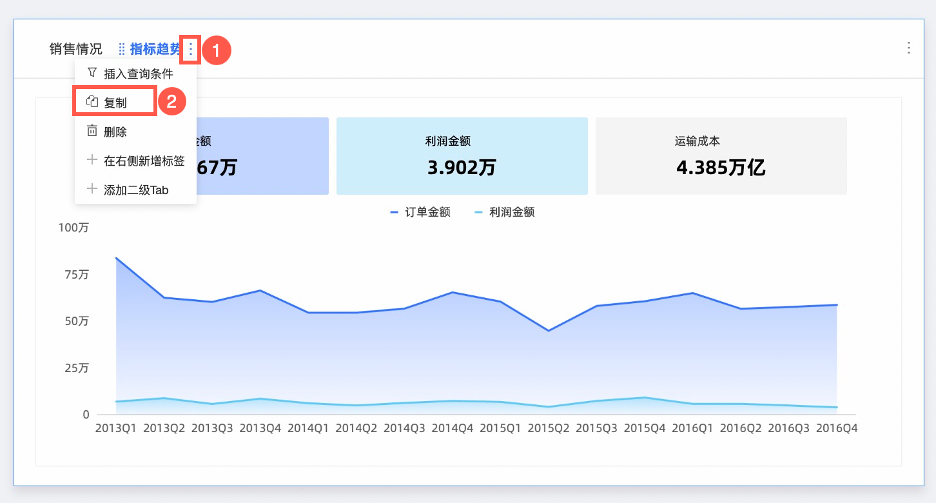Open the three-dot menu beside 指标趋势 tab
The width and height of the screenshot is (936, 504).
pyautogui.click(x=191, y=49)
